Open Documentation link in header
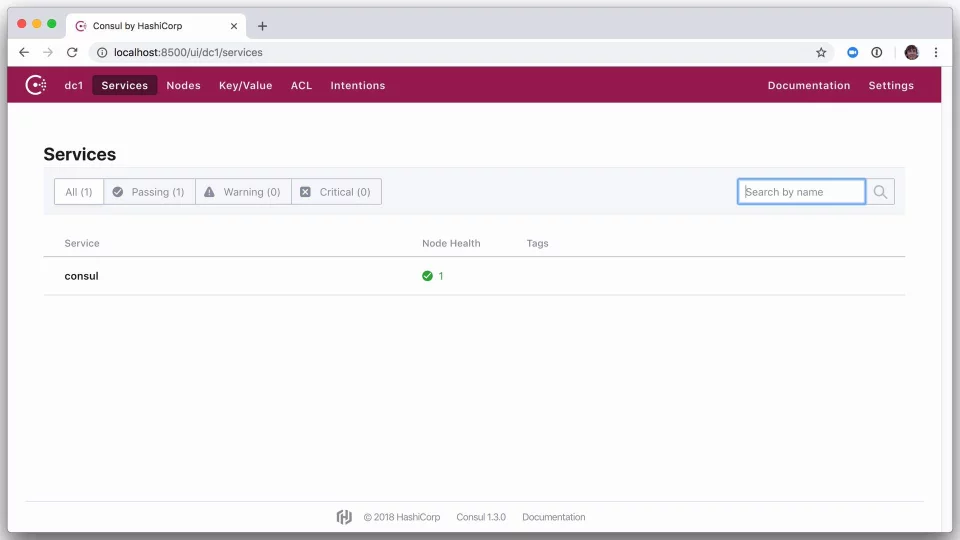This screenshot has height=540, width=960. (x=809, y=85)
